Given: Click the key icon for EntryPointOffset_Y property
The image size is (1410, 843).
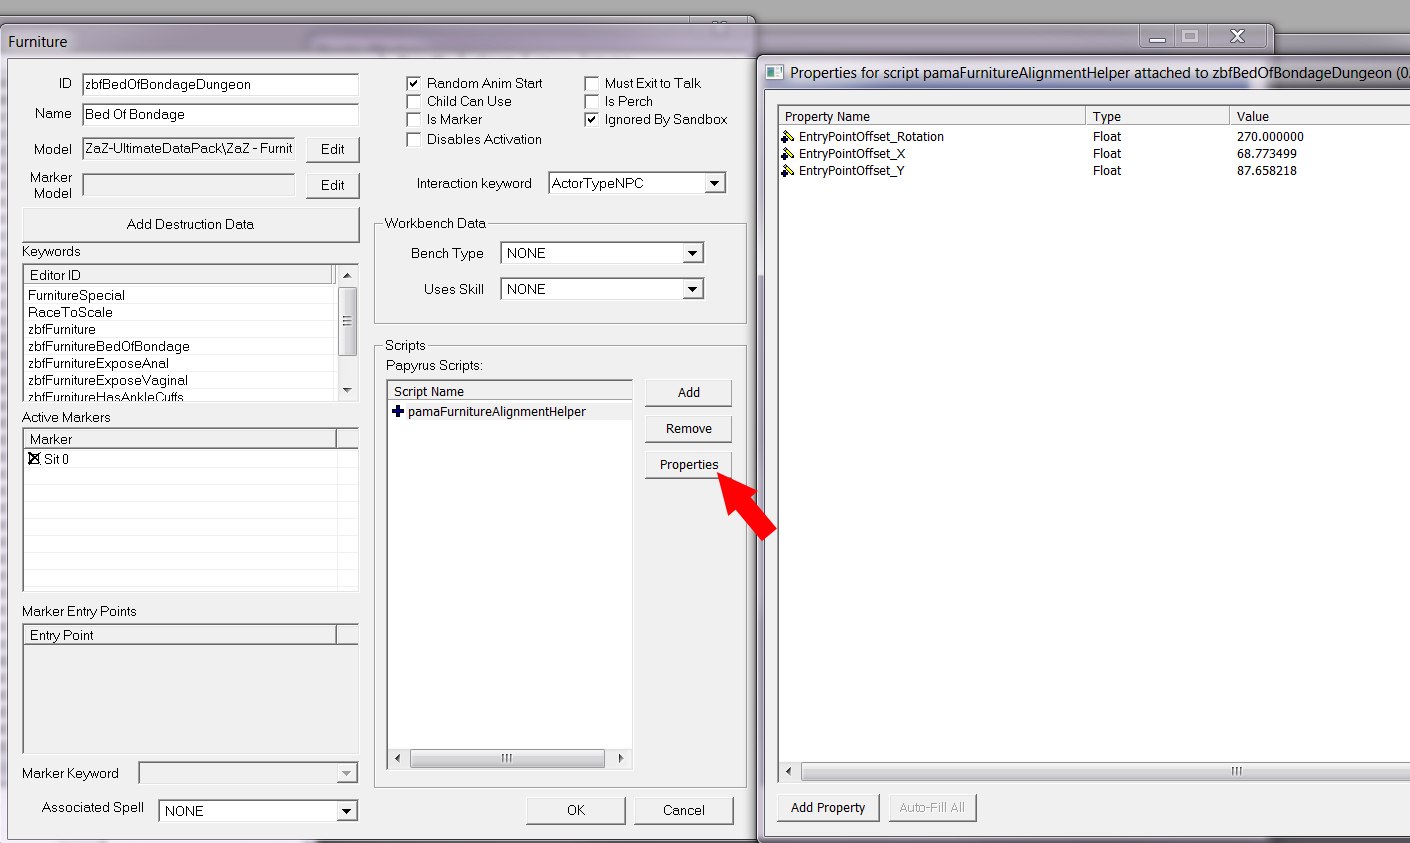Looking at the screenshot, I should point(787,170).
